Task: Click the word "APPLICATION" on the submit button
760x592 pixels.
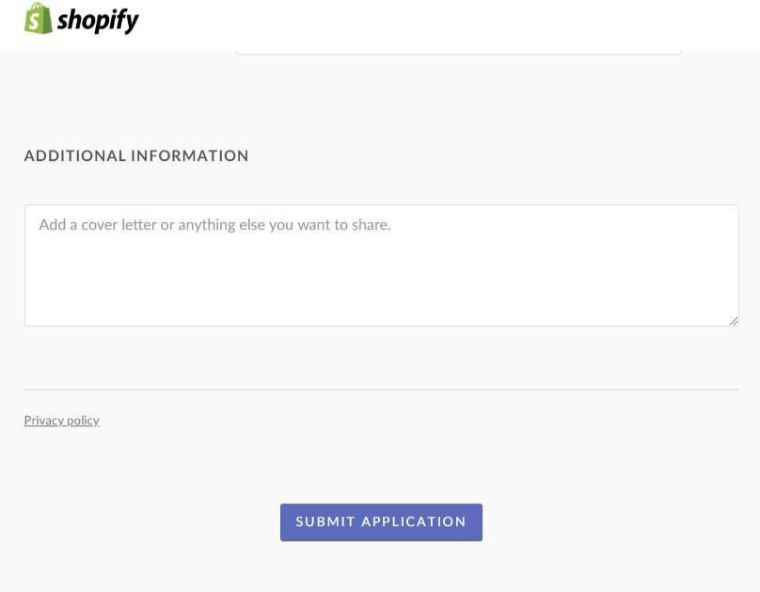Action: coord(413,522)
